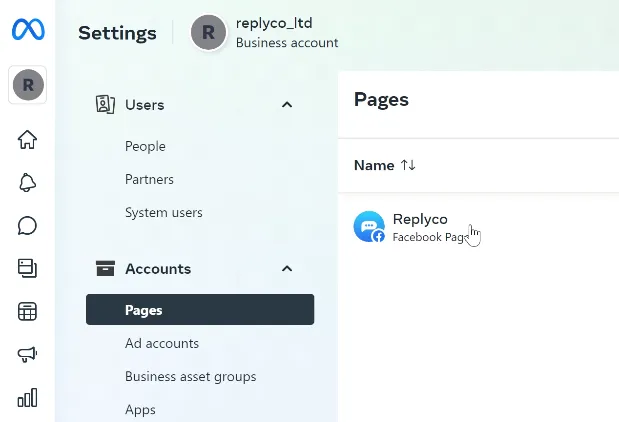Click the Settings page title
The height and width of the screenshot is (422, 619).
(117, 33)
